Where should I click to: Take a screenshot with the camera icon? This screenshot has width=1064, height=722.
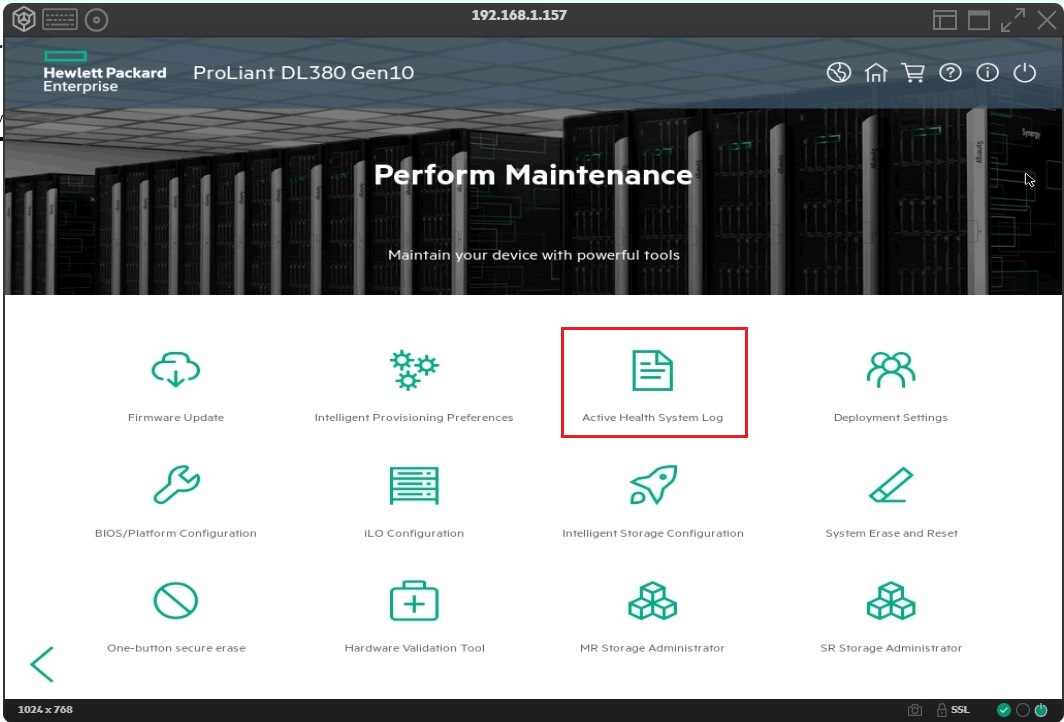(x=915, y=710)
